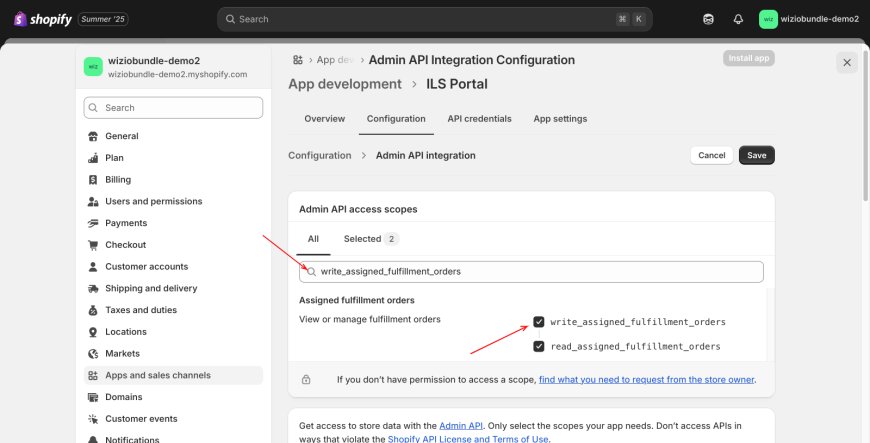Show All access scopes tab
870x443 pixels.
(x=313, y=239)
